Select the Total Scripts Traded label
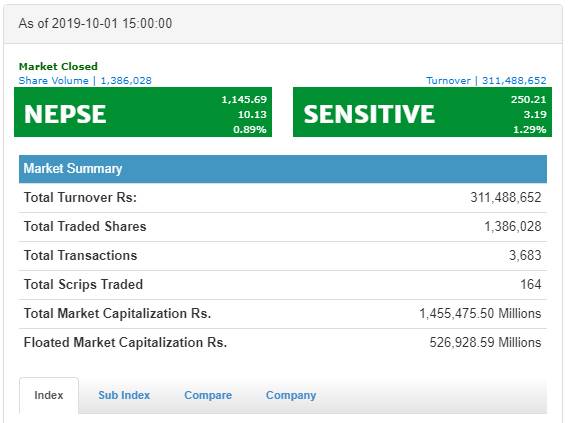The height and width of the screenshot is (423, 569). click(x=83, y=284)
